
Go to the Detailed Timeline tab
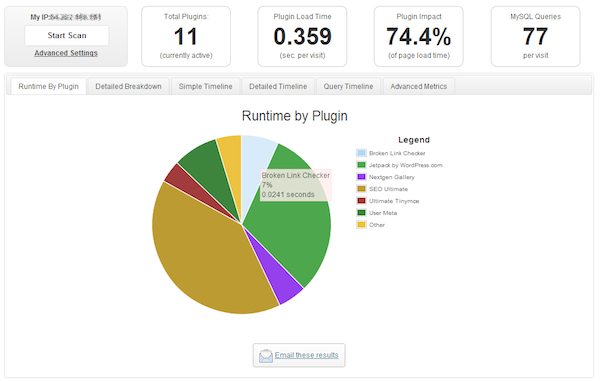click(278, 86)
